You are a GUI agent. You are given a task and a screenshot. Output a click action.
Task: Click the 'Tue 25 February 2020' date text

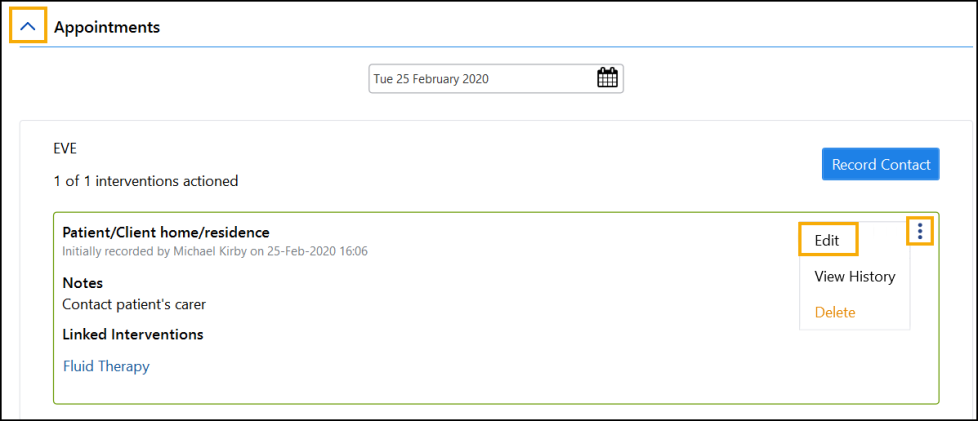[x=431, y=78]
